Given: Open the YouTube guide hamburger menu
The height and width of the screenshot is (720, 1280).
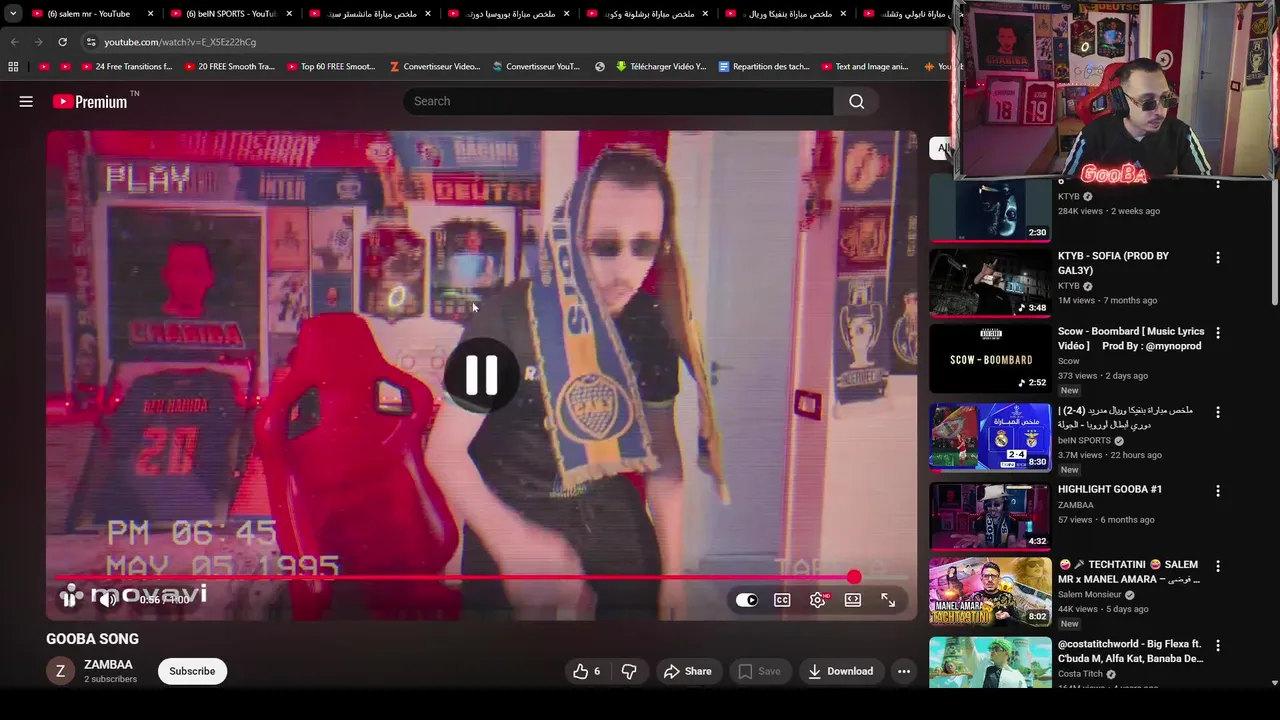Looking at the screenshot, I should 26,101.
